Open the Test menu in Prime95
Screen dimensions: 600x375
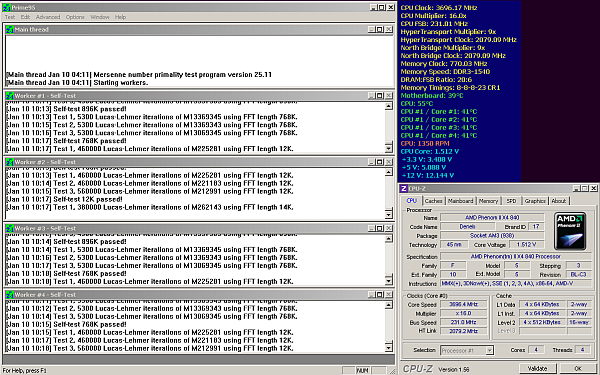(x=10, y=17)
